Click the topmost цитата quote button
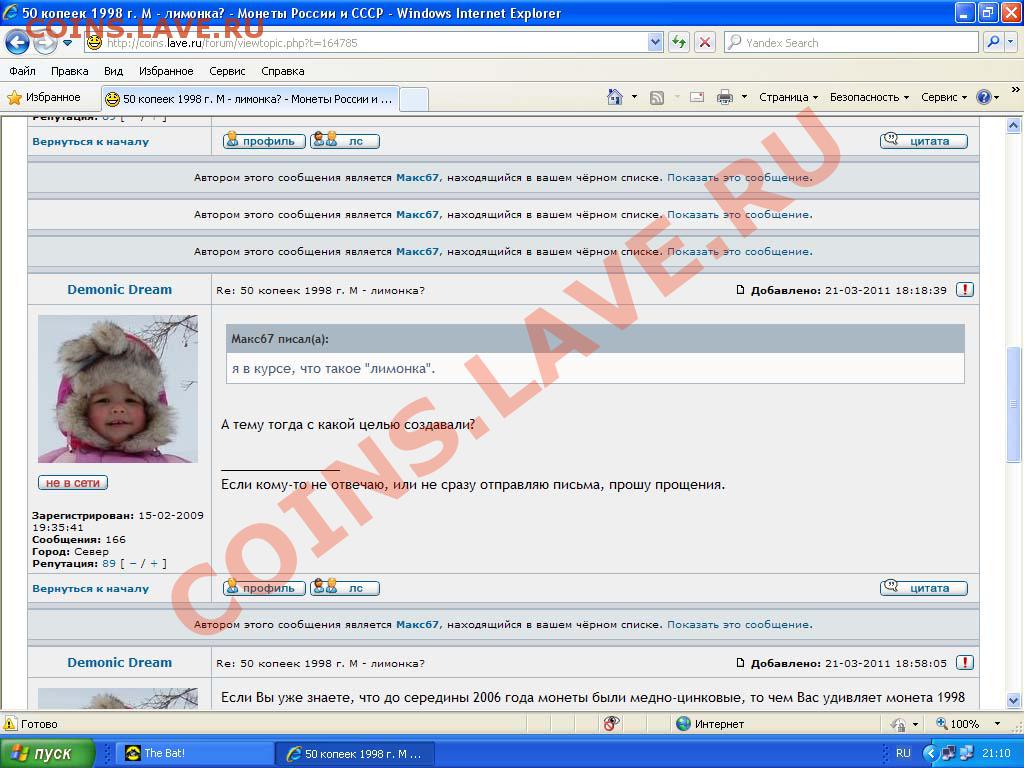 (x=923, y=141)
